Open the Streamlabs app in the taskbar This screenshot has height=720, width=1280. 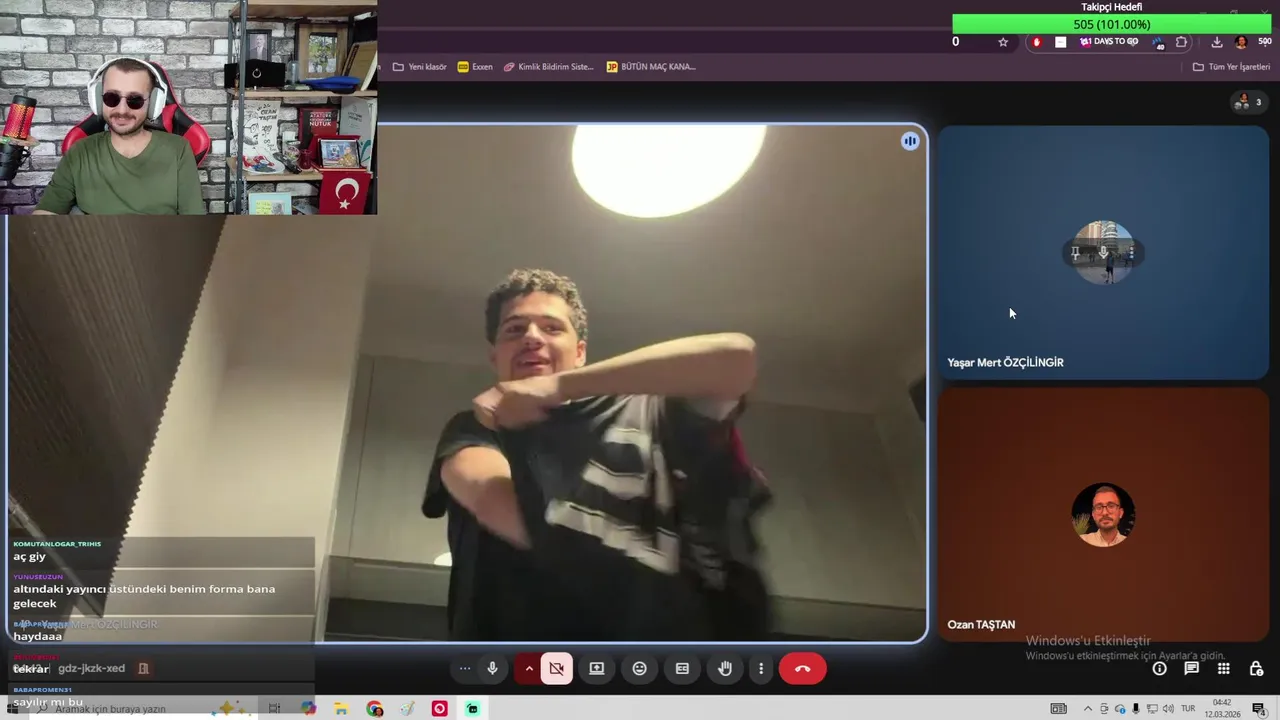[472, 709]
